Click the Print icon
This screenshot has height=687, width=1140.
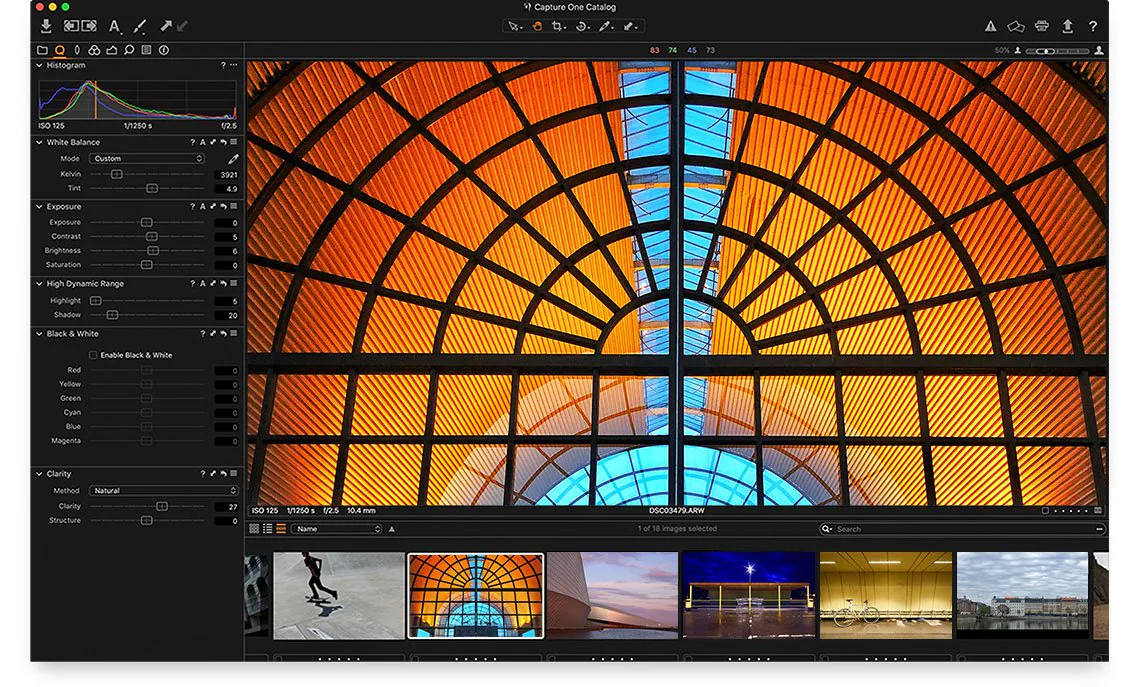(1042, 26)
